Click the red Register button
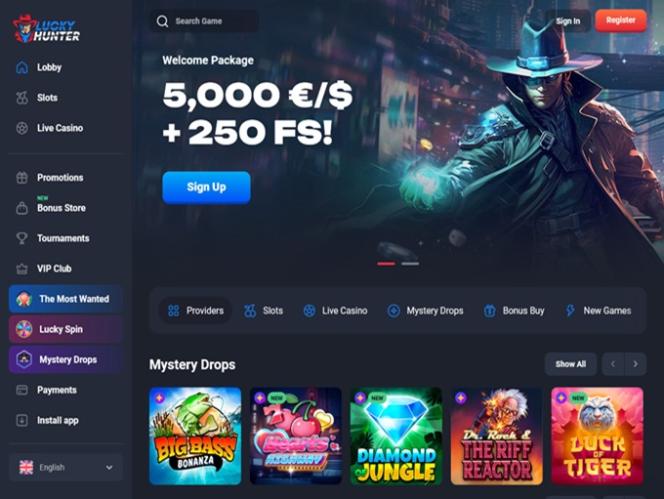Viewport: 664px width, 499px height. pyautogui.click(x=621, y=20)
